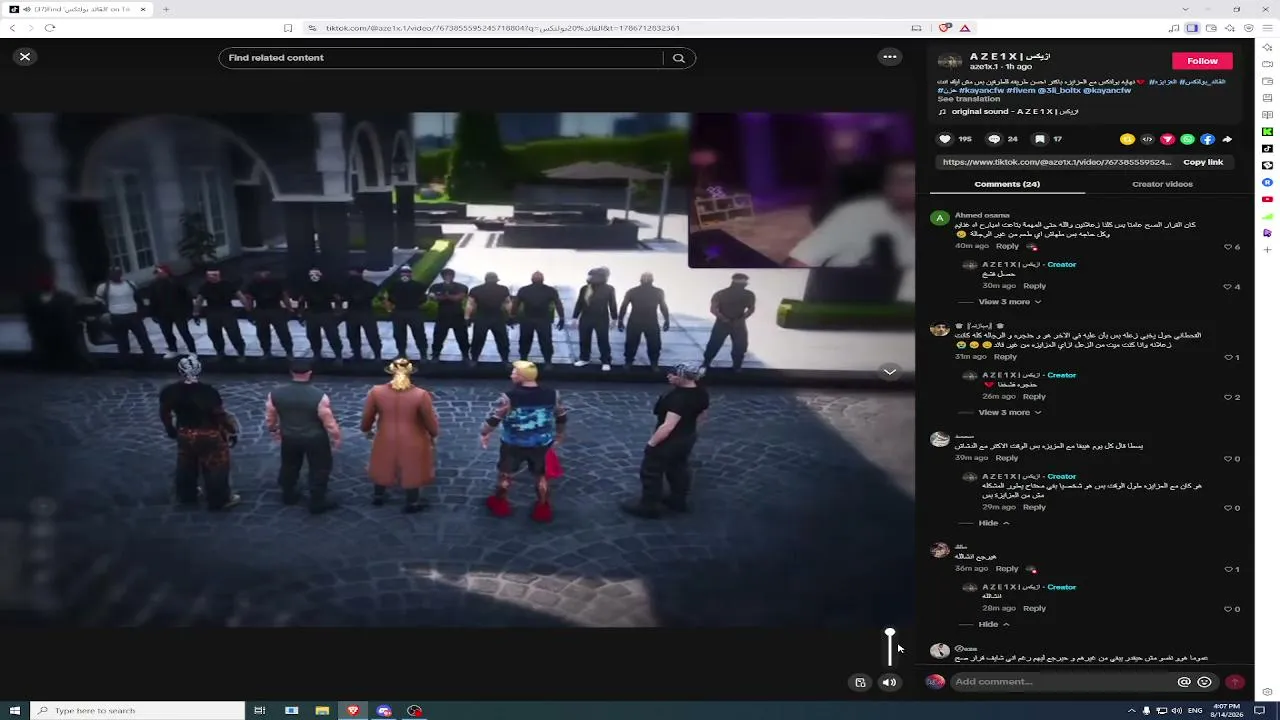Follow the AZE1X creator
The image size is (1280, 720).
click(x=1202, y=61)
